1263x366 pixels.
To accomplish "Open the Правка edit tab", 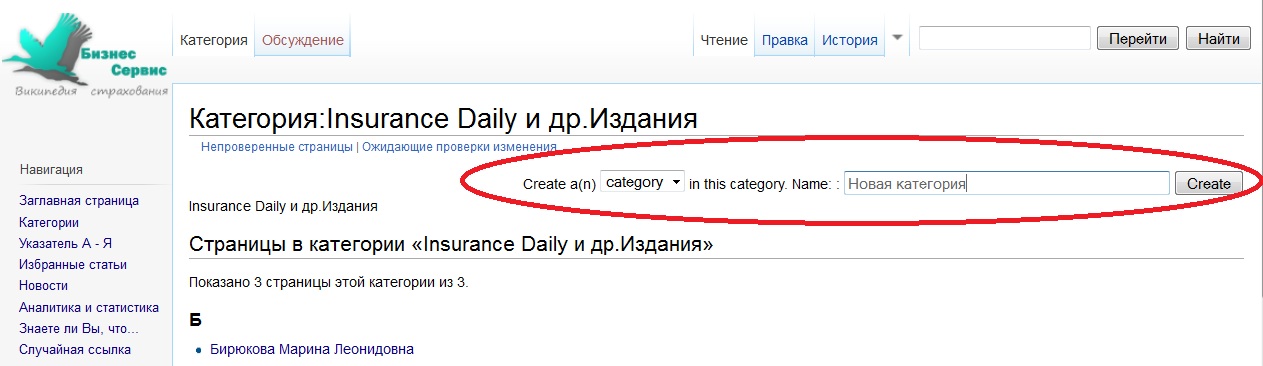I will (785, 40).
